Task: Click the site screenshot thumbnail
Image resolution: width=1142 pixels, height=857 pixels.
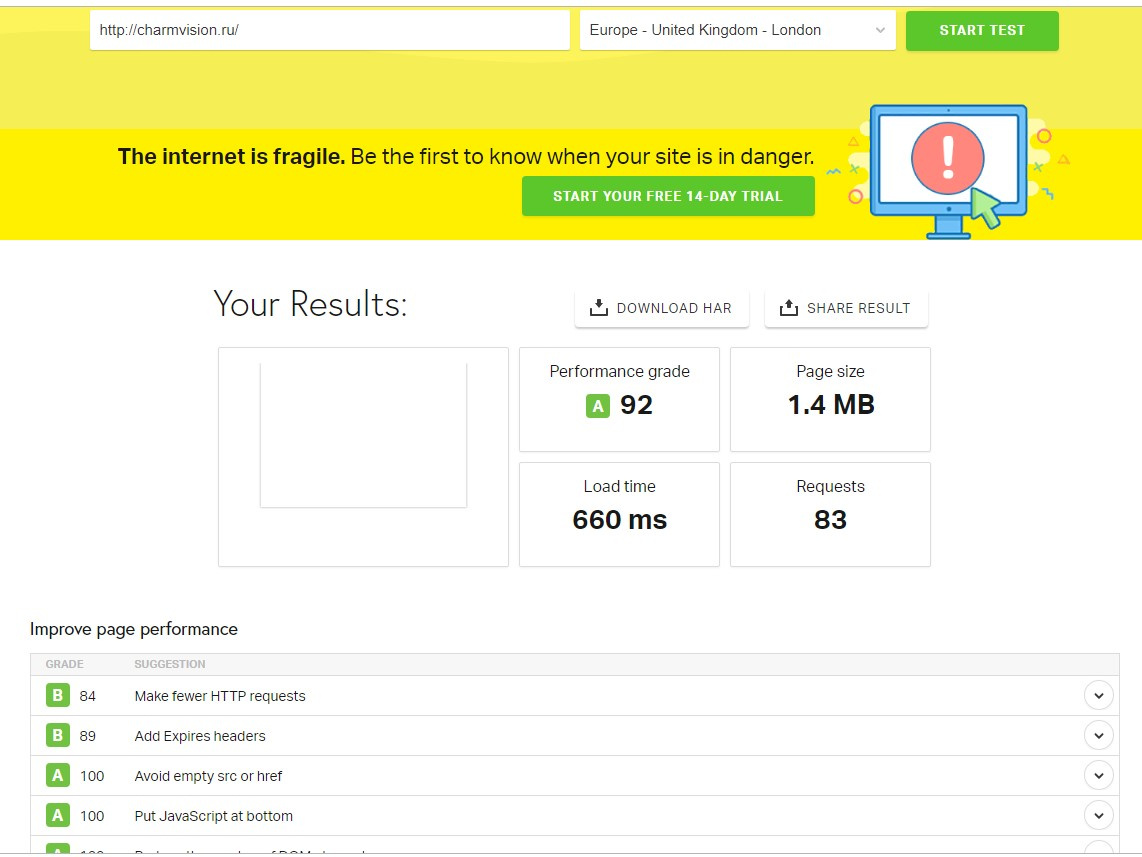Action: click(x=363, y=435)
